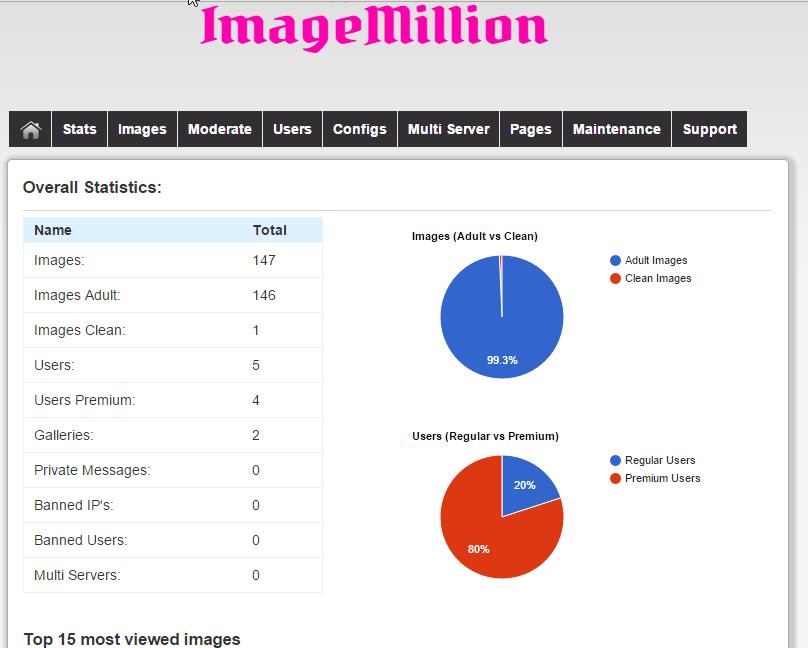Select the 'Images:' row label
This screenshot has height=648, width=808.
pyautogui.click(x=59, y=260)
